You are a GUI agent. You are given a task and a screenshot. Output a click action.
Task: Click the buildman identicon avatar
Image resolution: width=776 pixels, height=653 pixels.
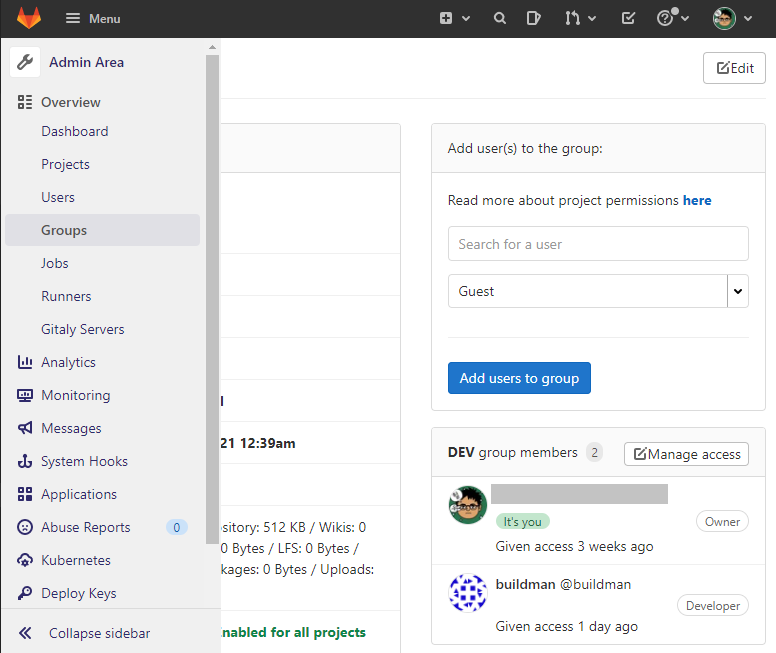coord(468,593)
